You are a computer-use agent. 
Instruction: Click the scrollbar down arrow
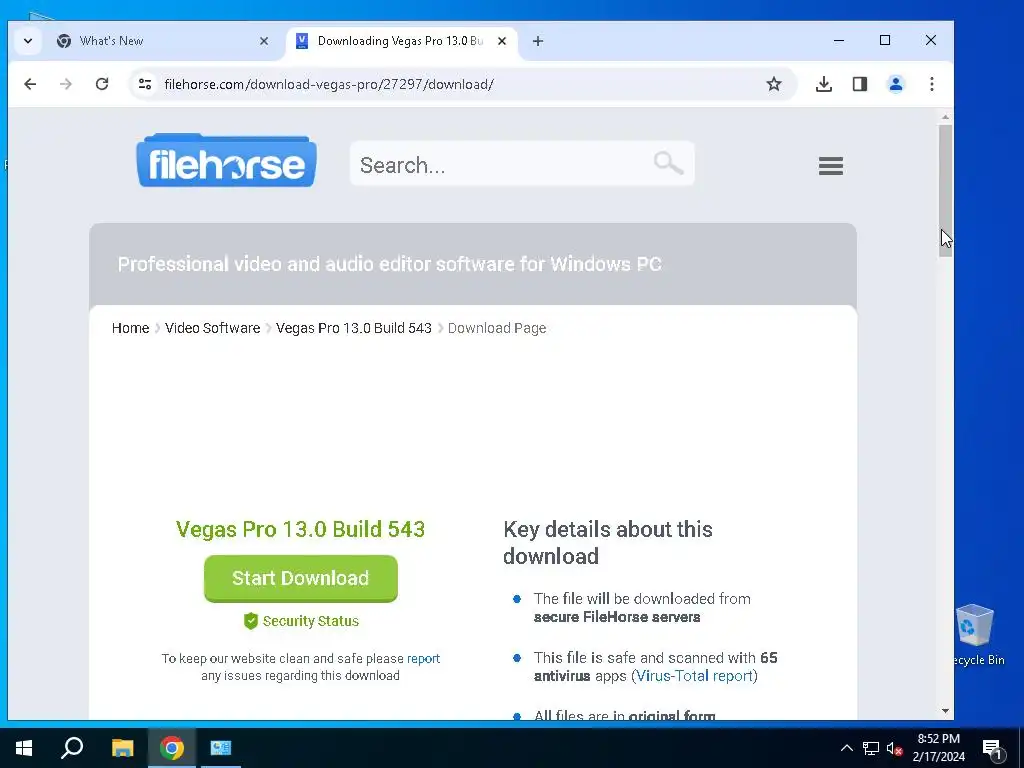(945, 711)
